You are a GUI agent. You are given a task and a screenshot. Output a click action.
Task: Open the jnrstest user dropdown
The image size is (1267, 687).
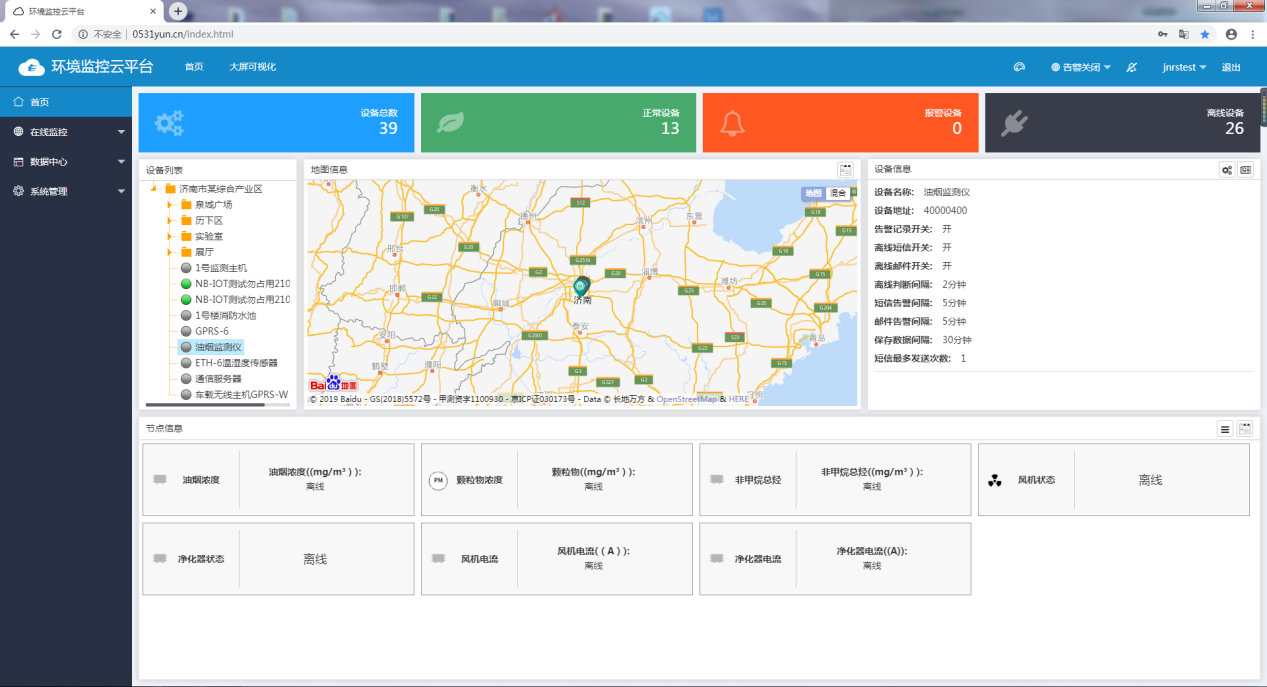[1185, 67]
